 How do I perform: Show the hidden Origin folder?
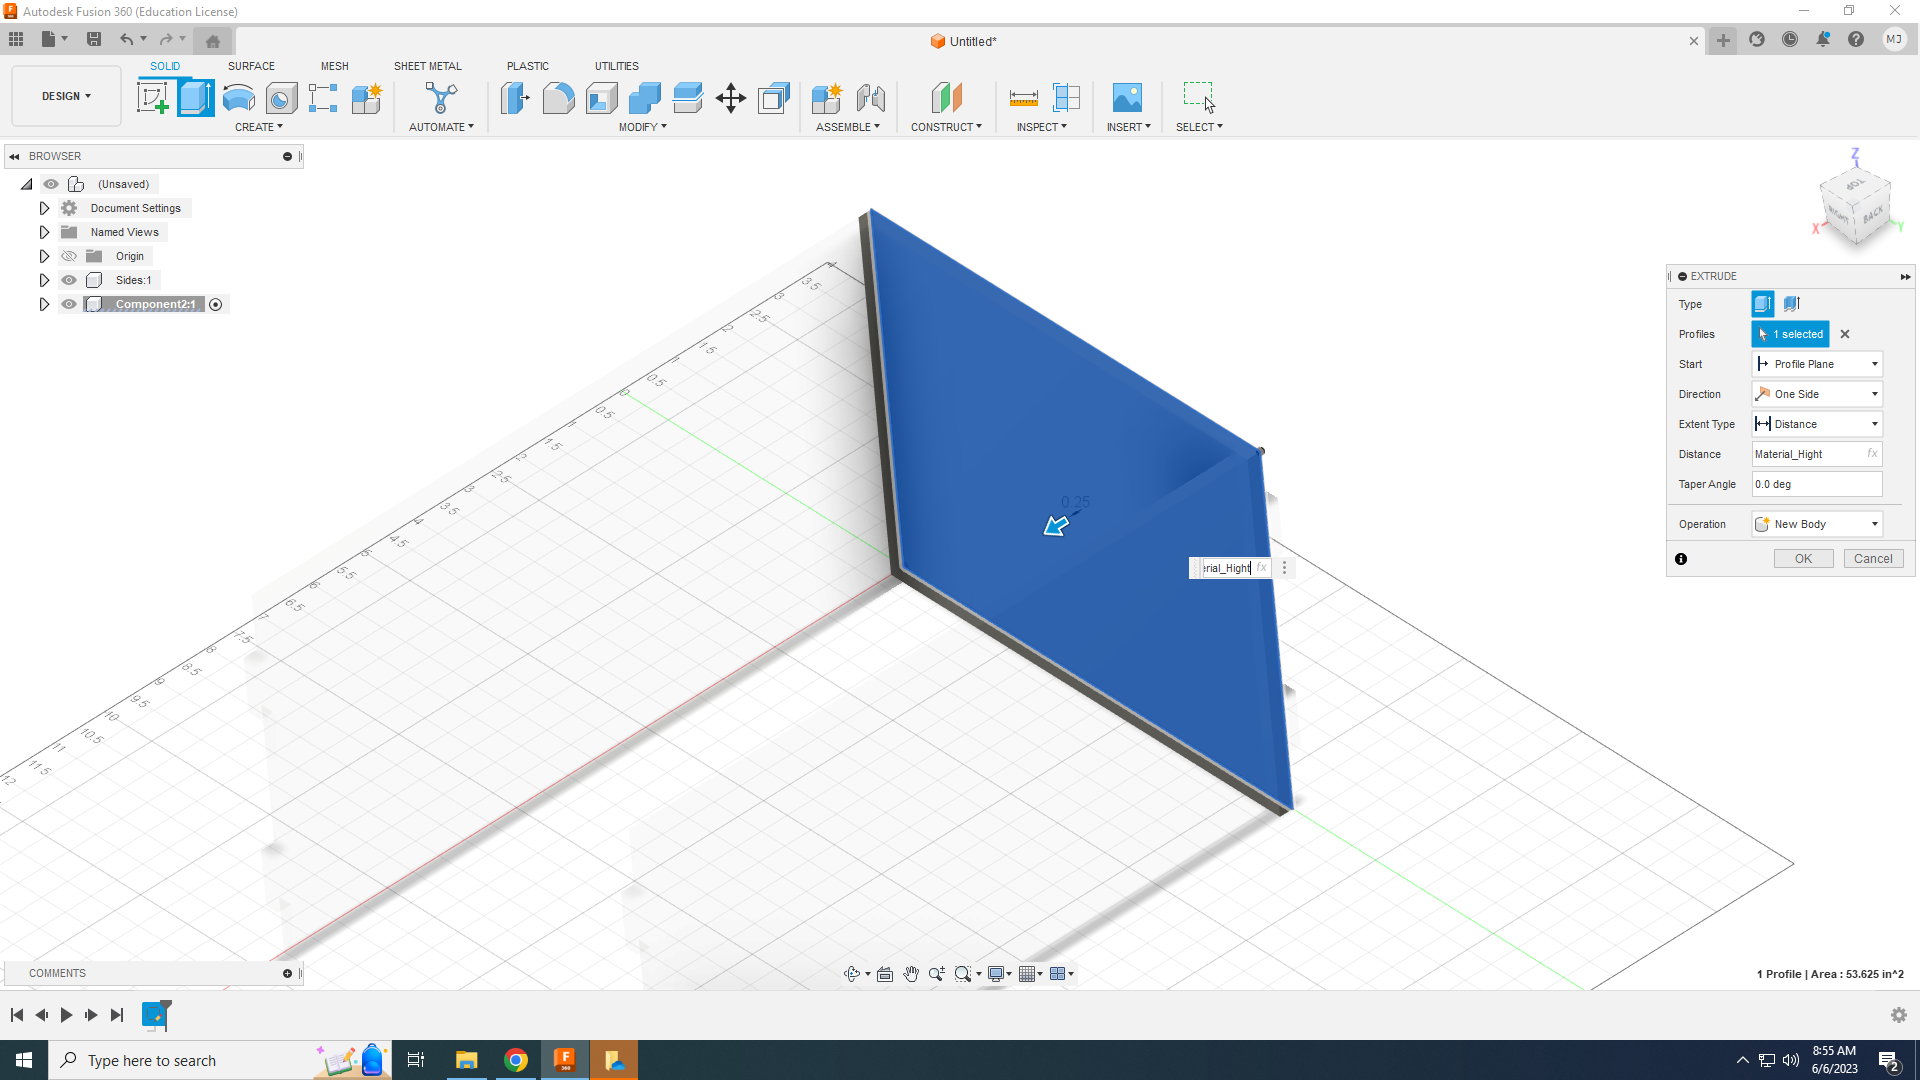[x=69, y=256]
